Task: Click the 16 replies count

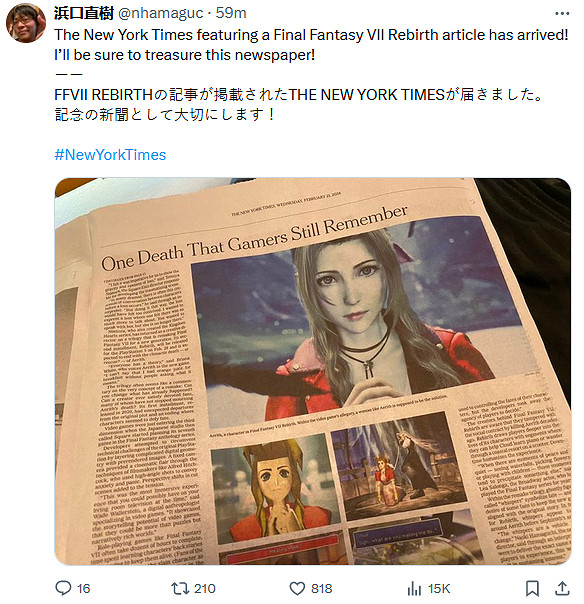Action: click(83, 589)
